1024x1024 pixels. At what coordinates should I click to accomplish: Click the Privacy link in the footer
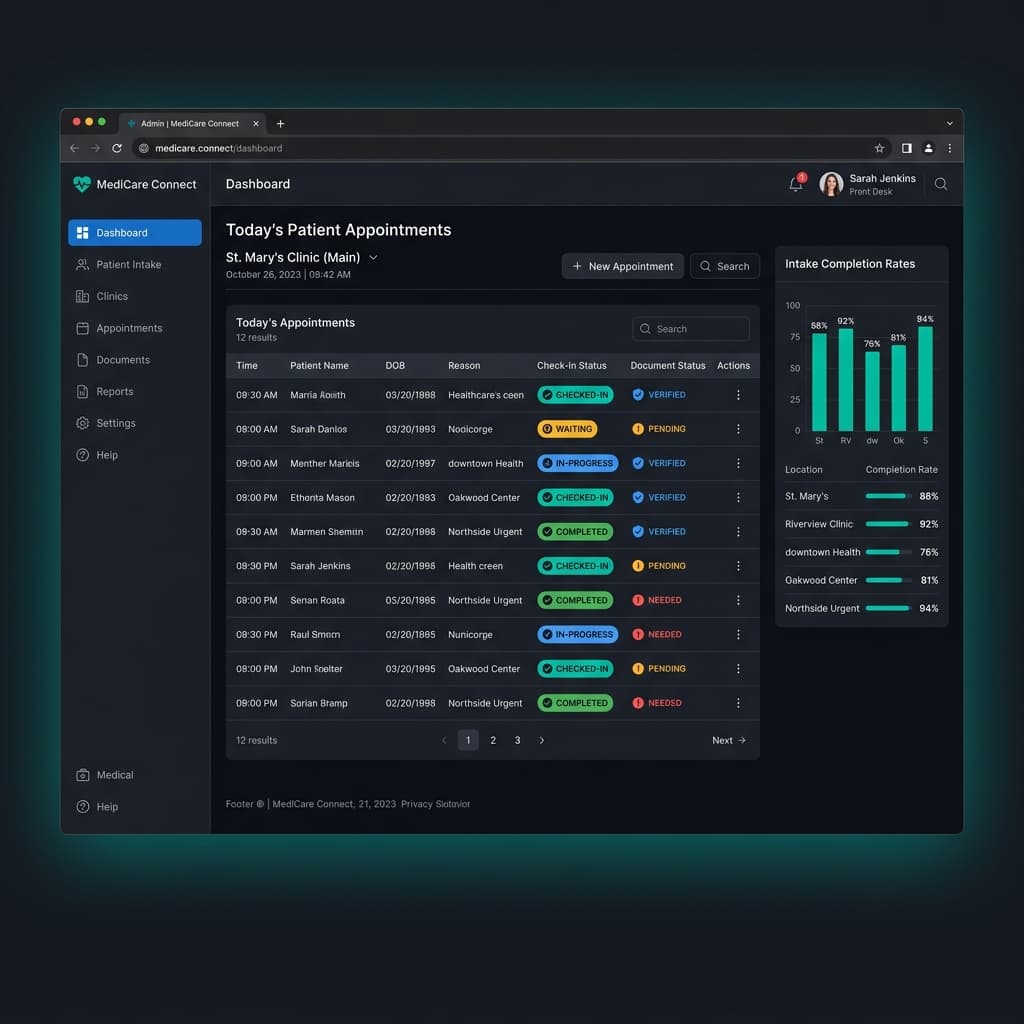(417, 805)
